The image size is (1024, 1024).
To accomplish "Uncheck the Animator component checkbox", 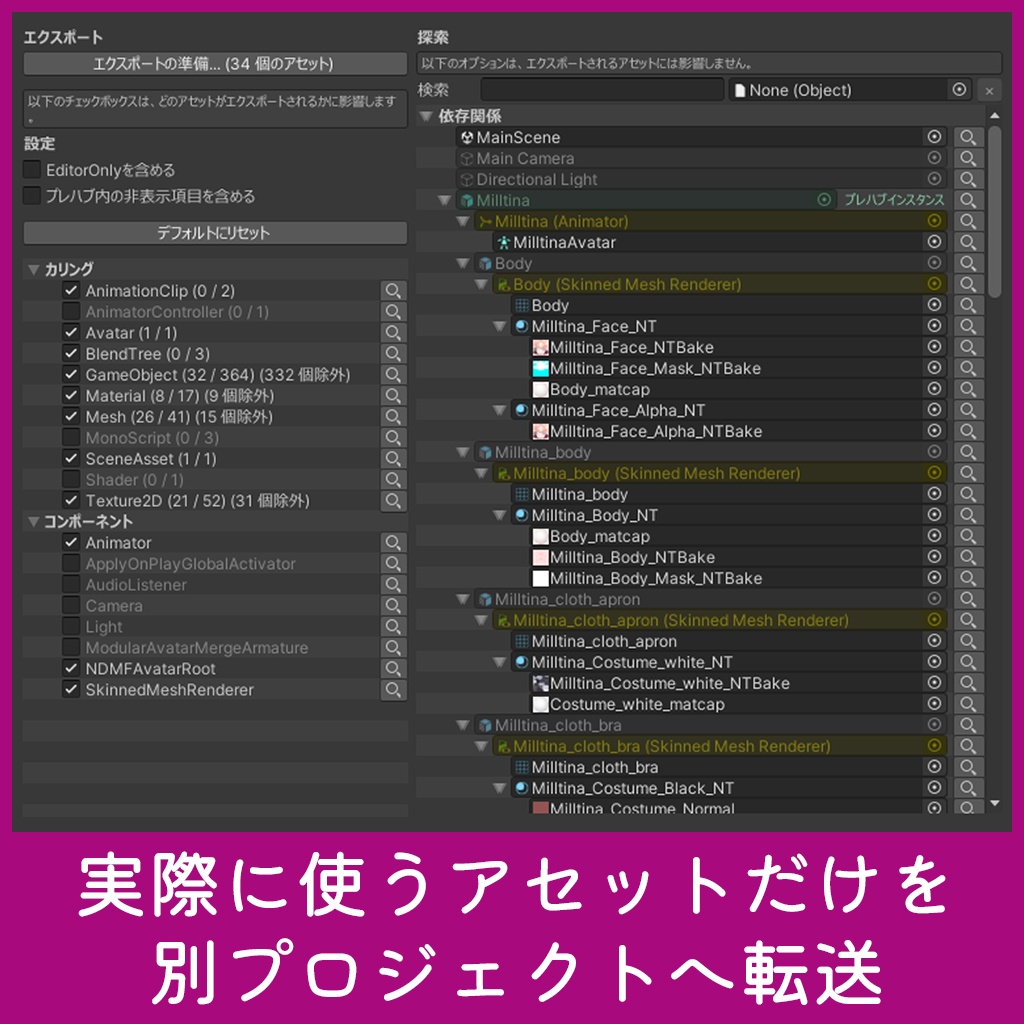I will [71, 542].
